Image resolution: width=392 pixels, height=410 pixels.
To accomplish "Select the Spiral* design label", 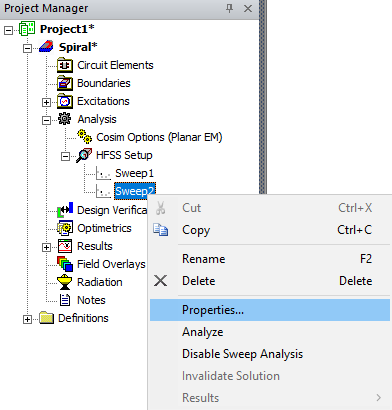I will (78, 47).
